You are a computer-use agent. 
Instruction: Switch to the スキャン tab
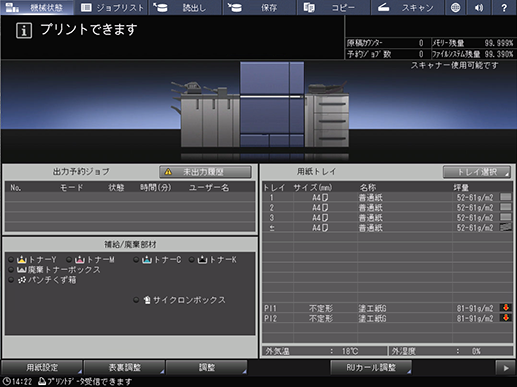tap(407, 7)
